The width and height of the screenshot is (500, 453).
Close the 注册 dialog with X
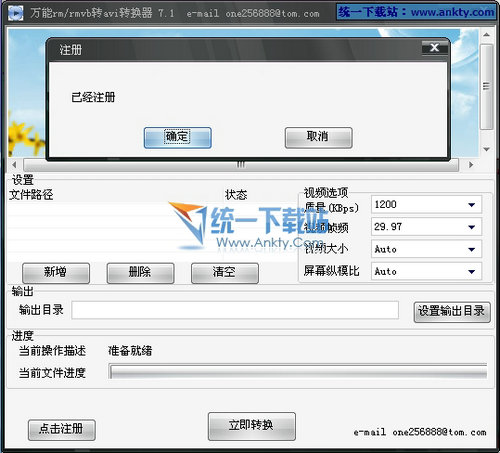tap(434, 48)
